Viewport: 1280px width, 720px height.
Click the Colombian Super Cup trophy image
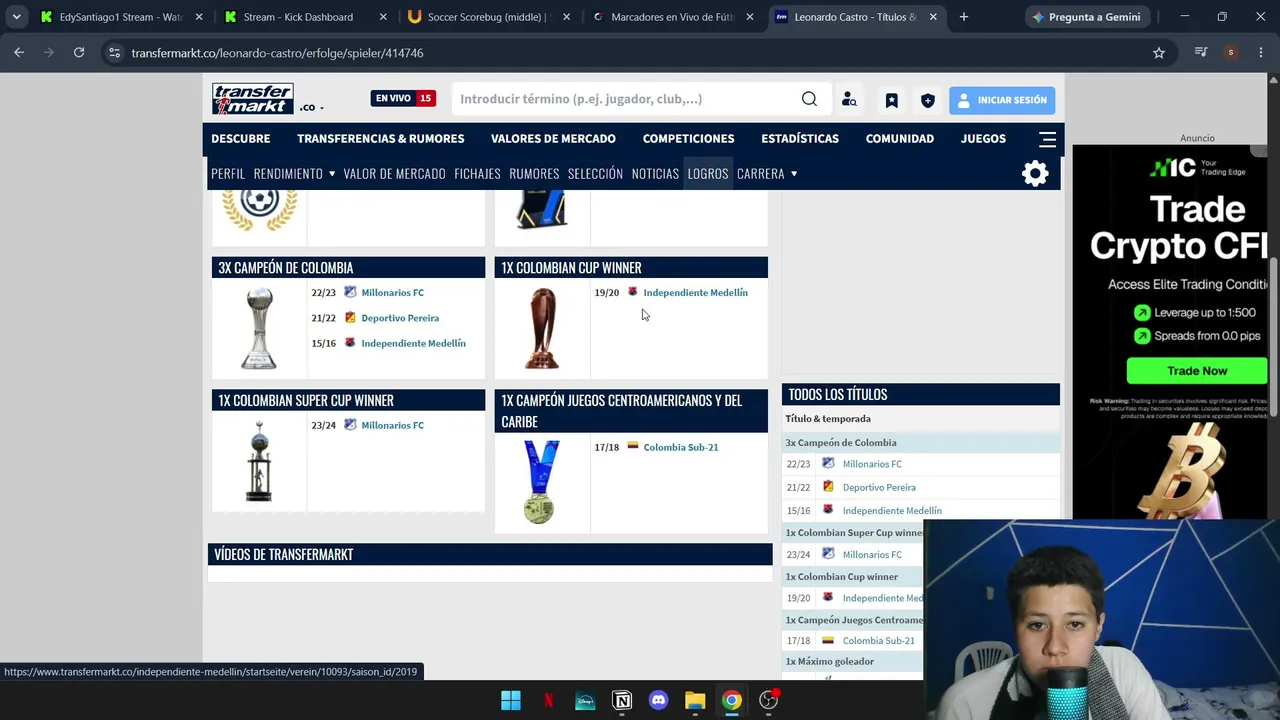pos(259,461)
